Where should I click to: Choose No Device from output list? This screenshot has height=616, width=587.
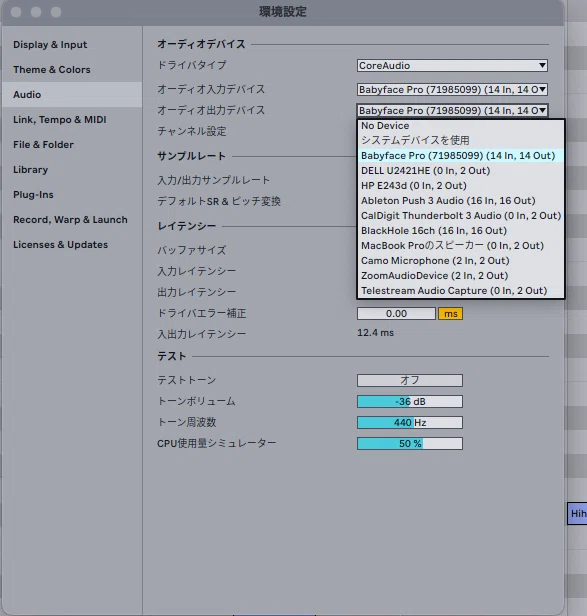click(461, 126)
